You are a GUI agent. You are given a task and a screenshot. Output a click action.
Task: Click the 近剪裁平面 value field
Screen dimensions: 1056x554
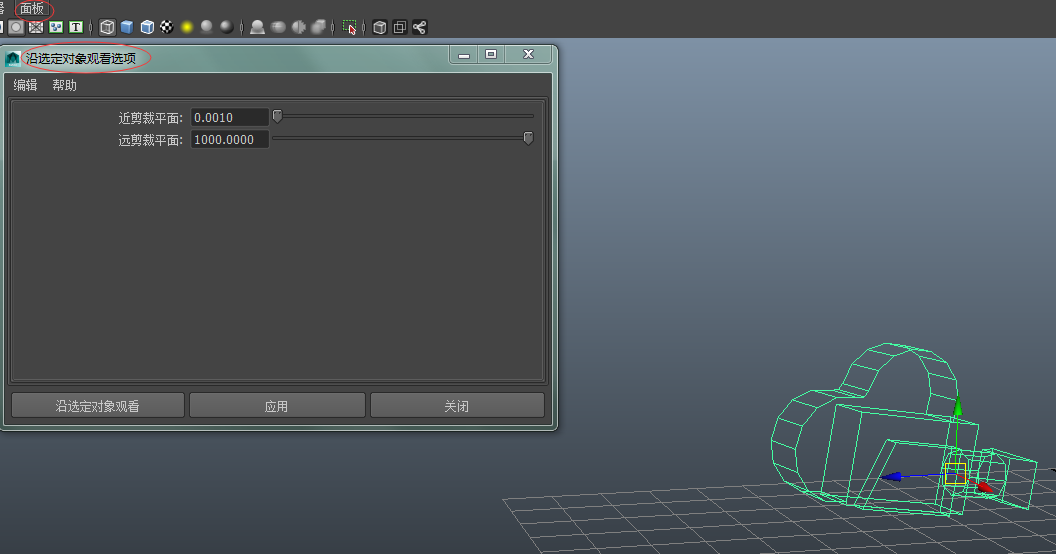coord(230,117)
